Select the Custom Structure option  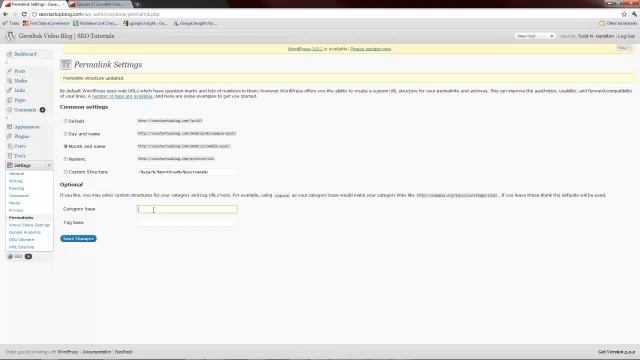click(65, 172)
